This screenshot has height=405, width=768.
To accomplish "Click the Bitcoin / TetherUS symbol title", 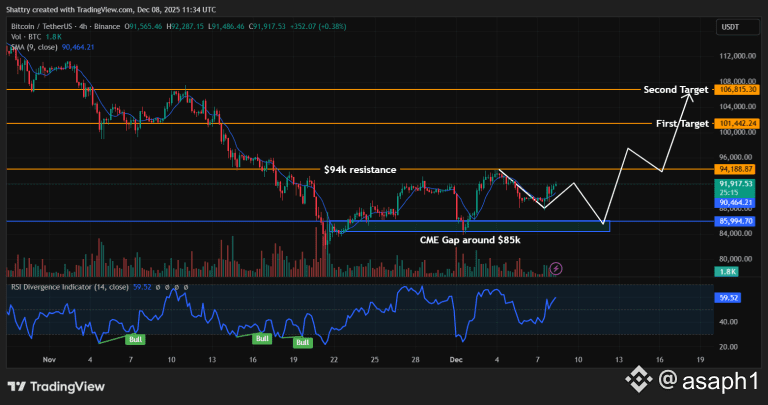I will click(63, 27).
